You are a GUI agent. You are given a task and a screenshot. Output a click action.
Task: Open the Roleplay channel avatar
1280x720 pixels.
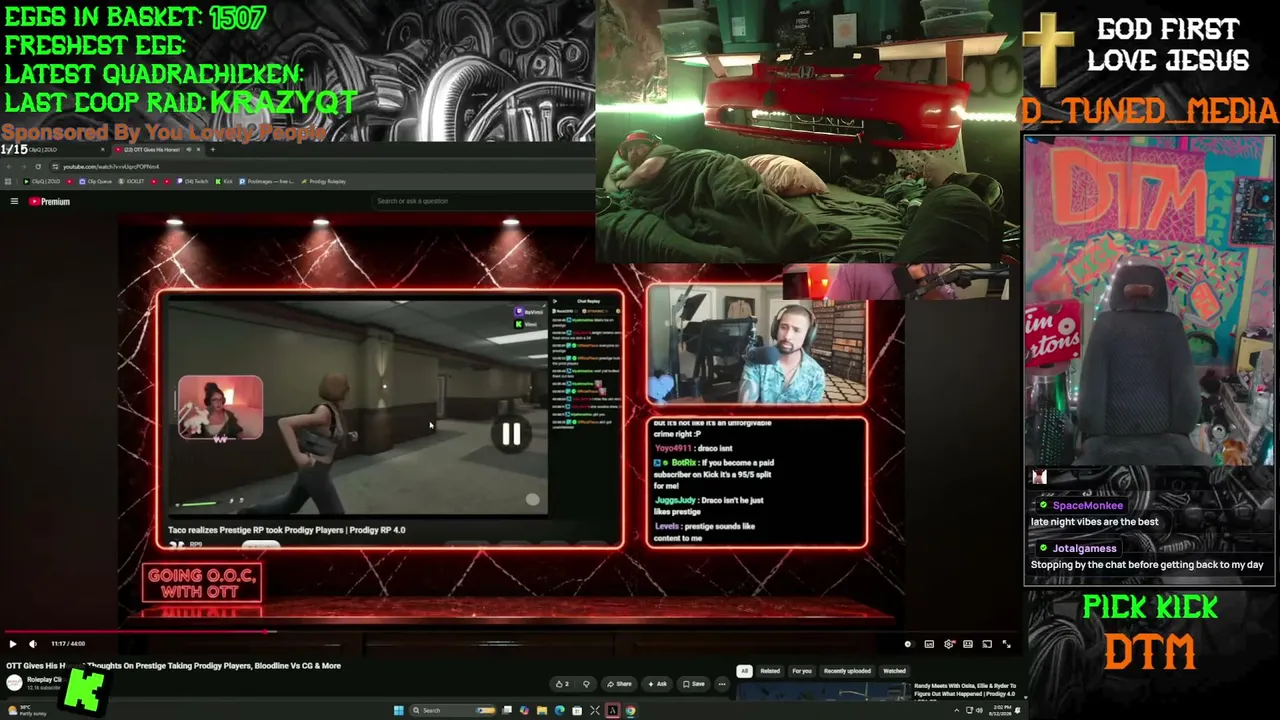14,682
